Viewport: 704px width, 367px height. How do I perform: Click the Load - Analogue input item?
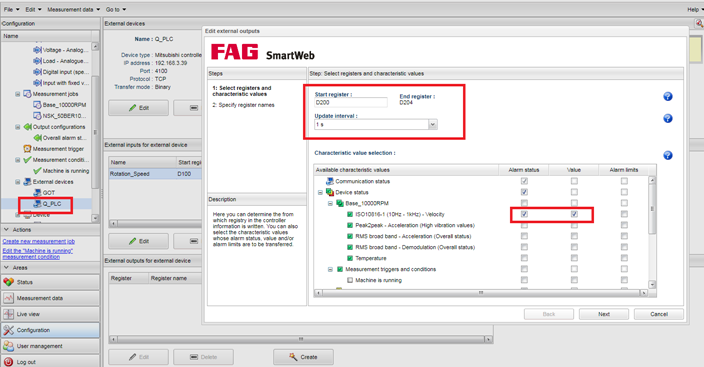click(x=61, y=61)
